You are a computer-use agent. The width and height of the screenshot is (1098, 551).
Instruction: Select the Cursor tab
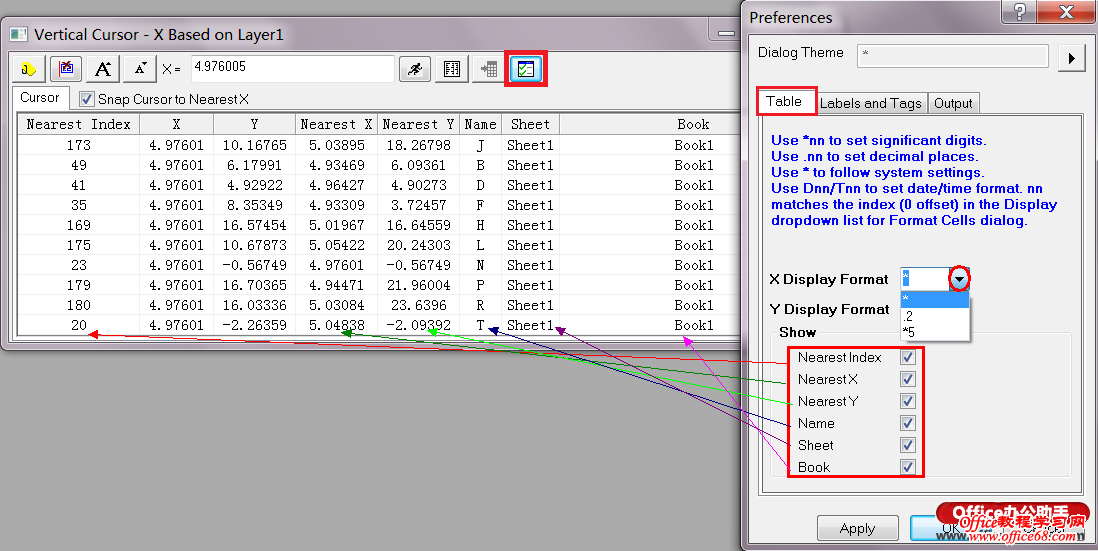pos(40,98)
